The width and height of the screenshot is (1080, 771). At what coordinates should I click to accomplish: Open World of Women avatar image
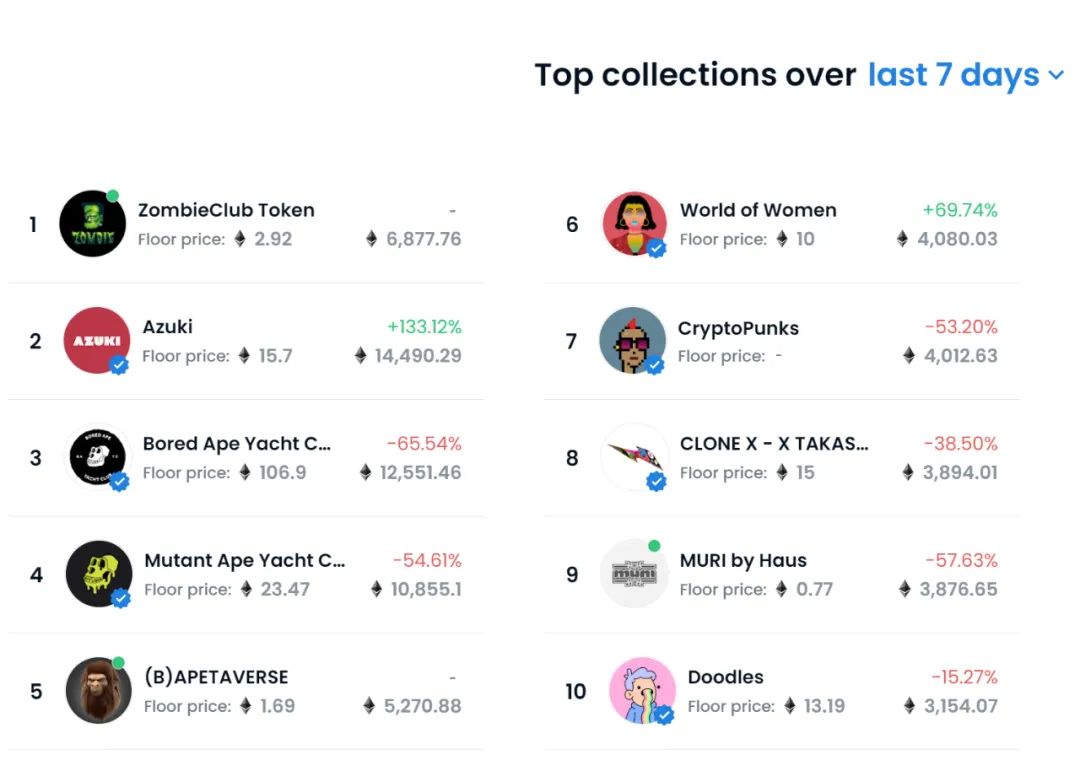pyautogui.click(x=634, y=224)
